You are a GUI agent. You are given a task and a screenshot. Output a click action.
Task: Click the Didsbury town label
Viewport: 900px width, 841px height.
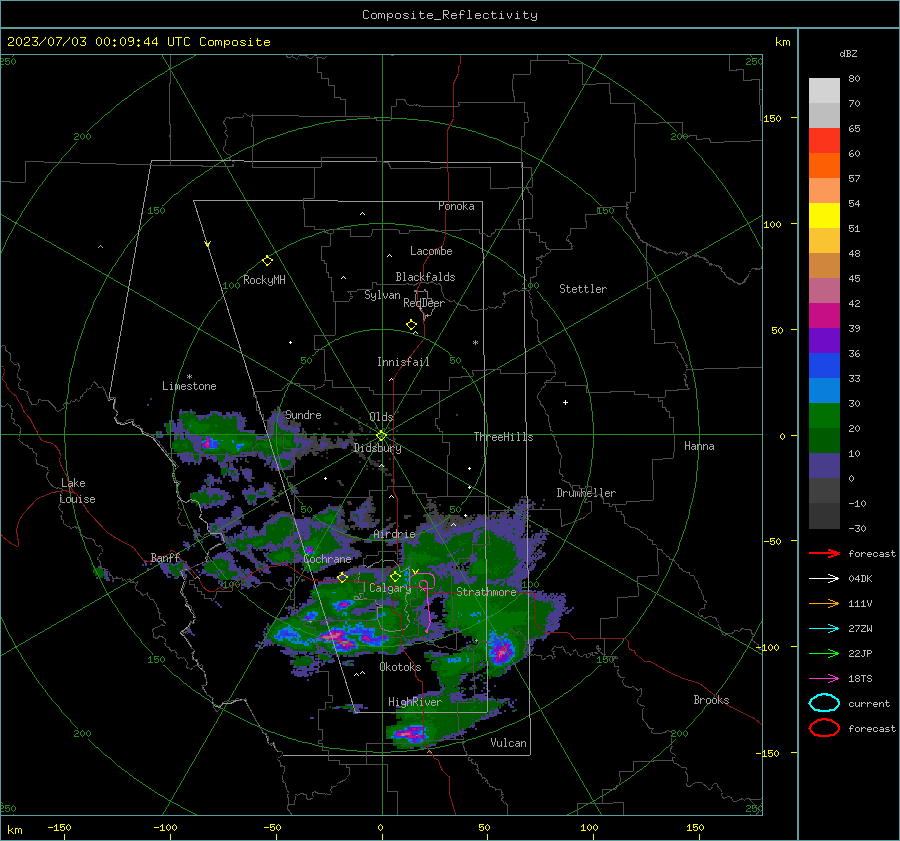click(377, 448)
